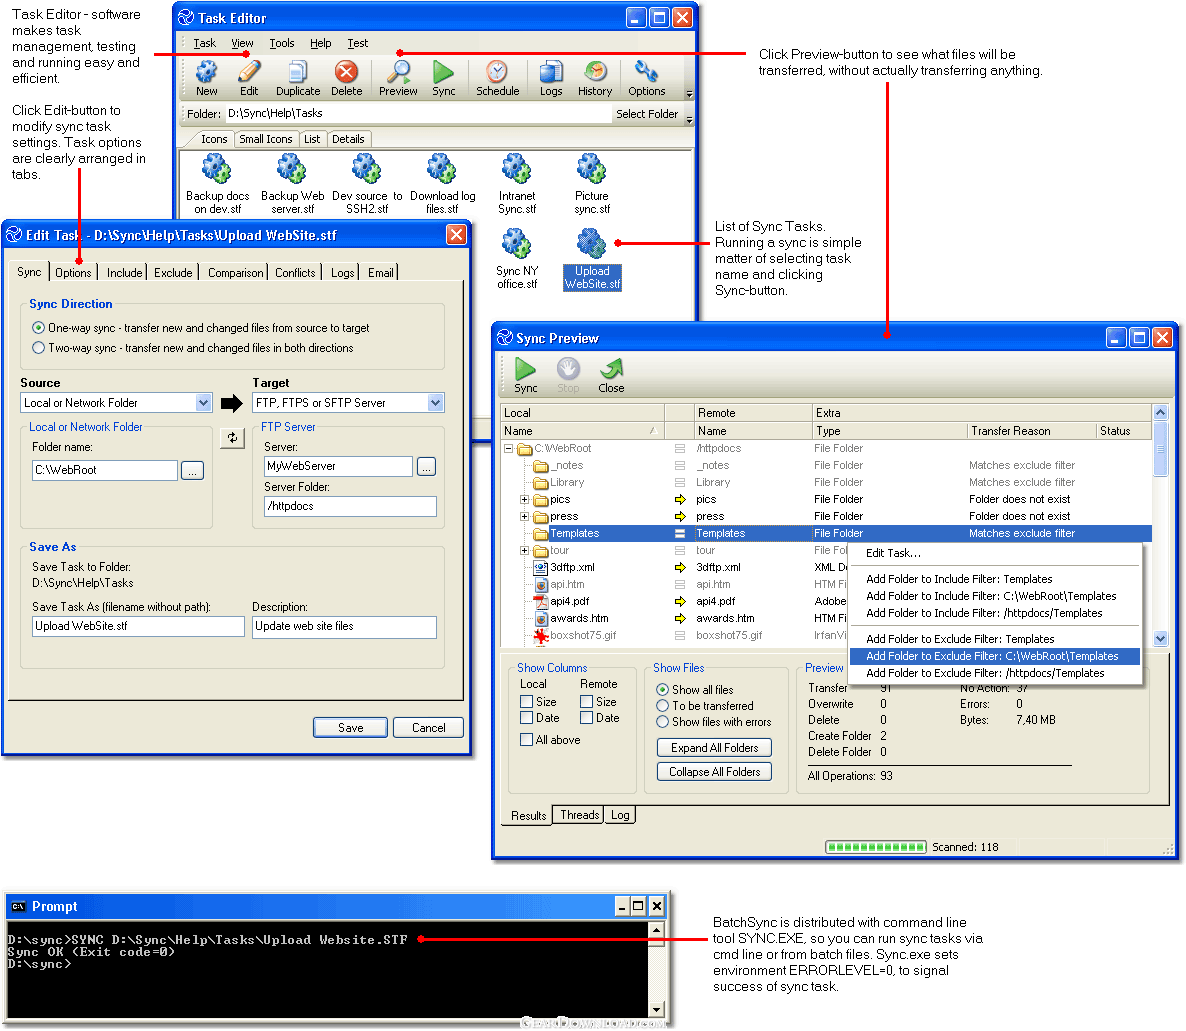Click the scan progress bar in Sync Preview
This screenshot has height=1031, width=1186.
click(x=876, y=847)
